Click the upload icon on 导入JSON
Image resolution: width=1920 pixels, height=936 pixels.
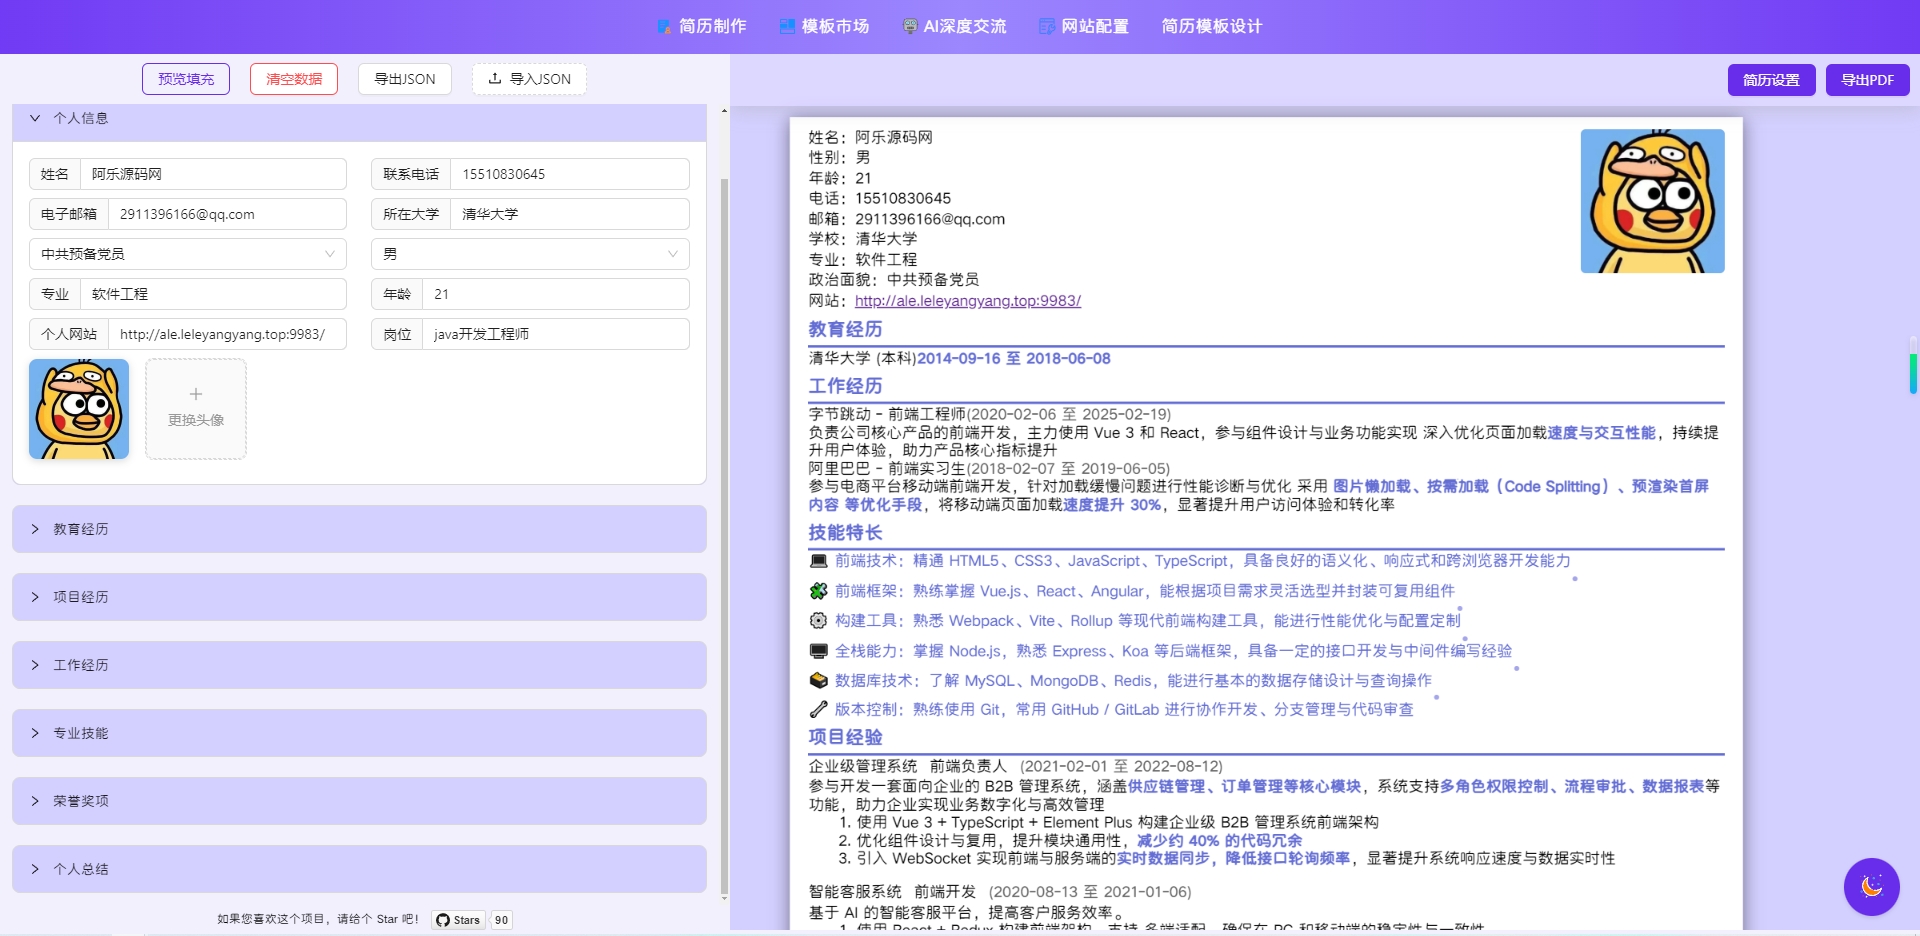pyautogui.click(x=494, y=78)
